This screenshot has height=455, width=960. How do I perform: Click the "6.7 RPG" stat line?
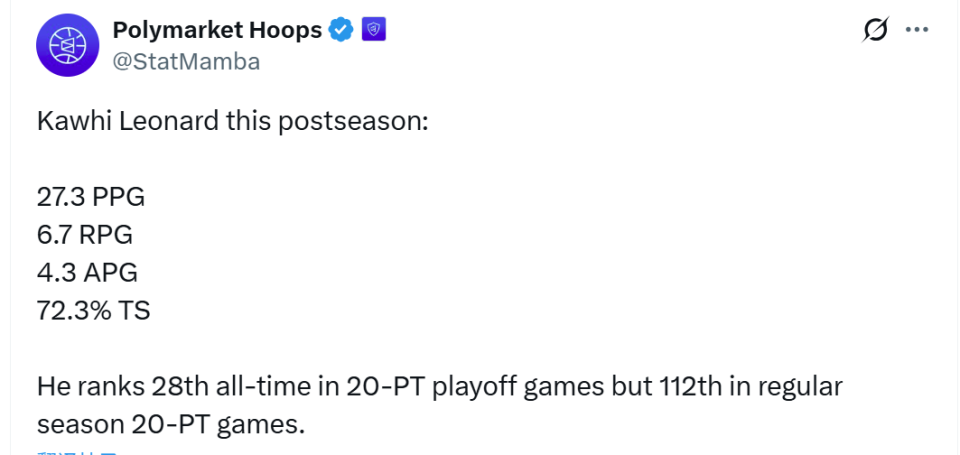click(x=85, y=234)
